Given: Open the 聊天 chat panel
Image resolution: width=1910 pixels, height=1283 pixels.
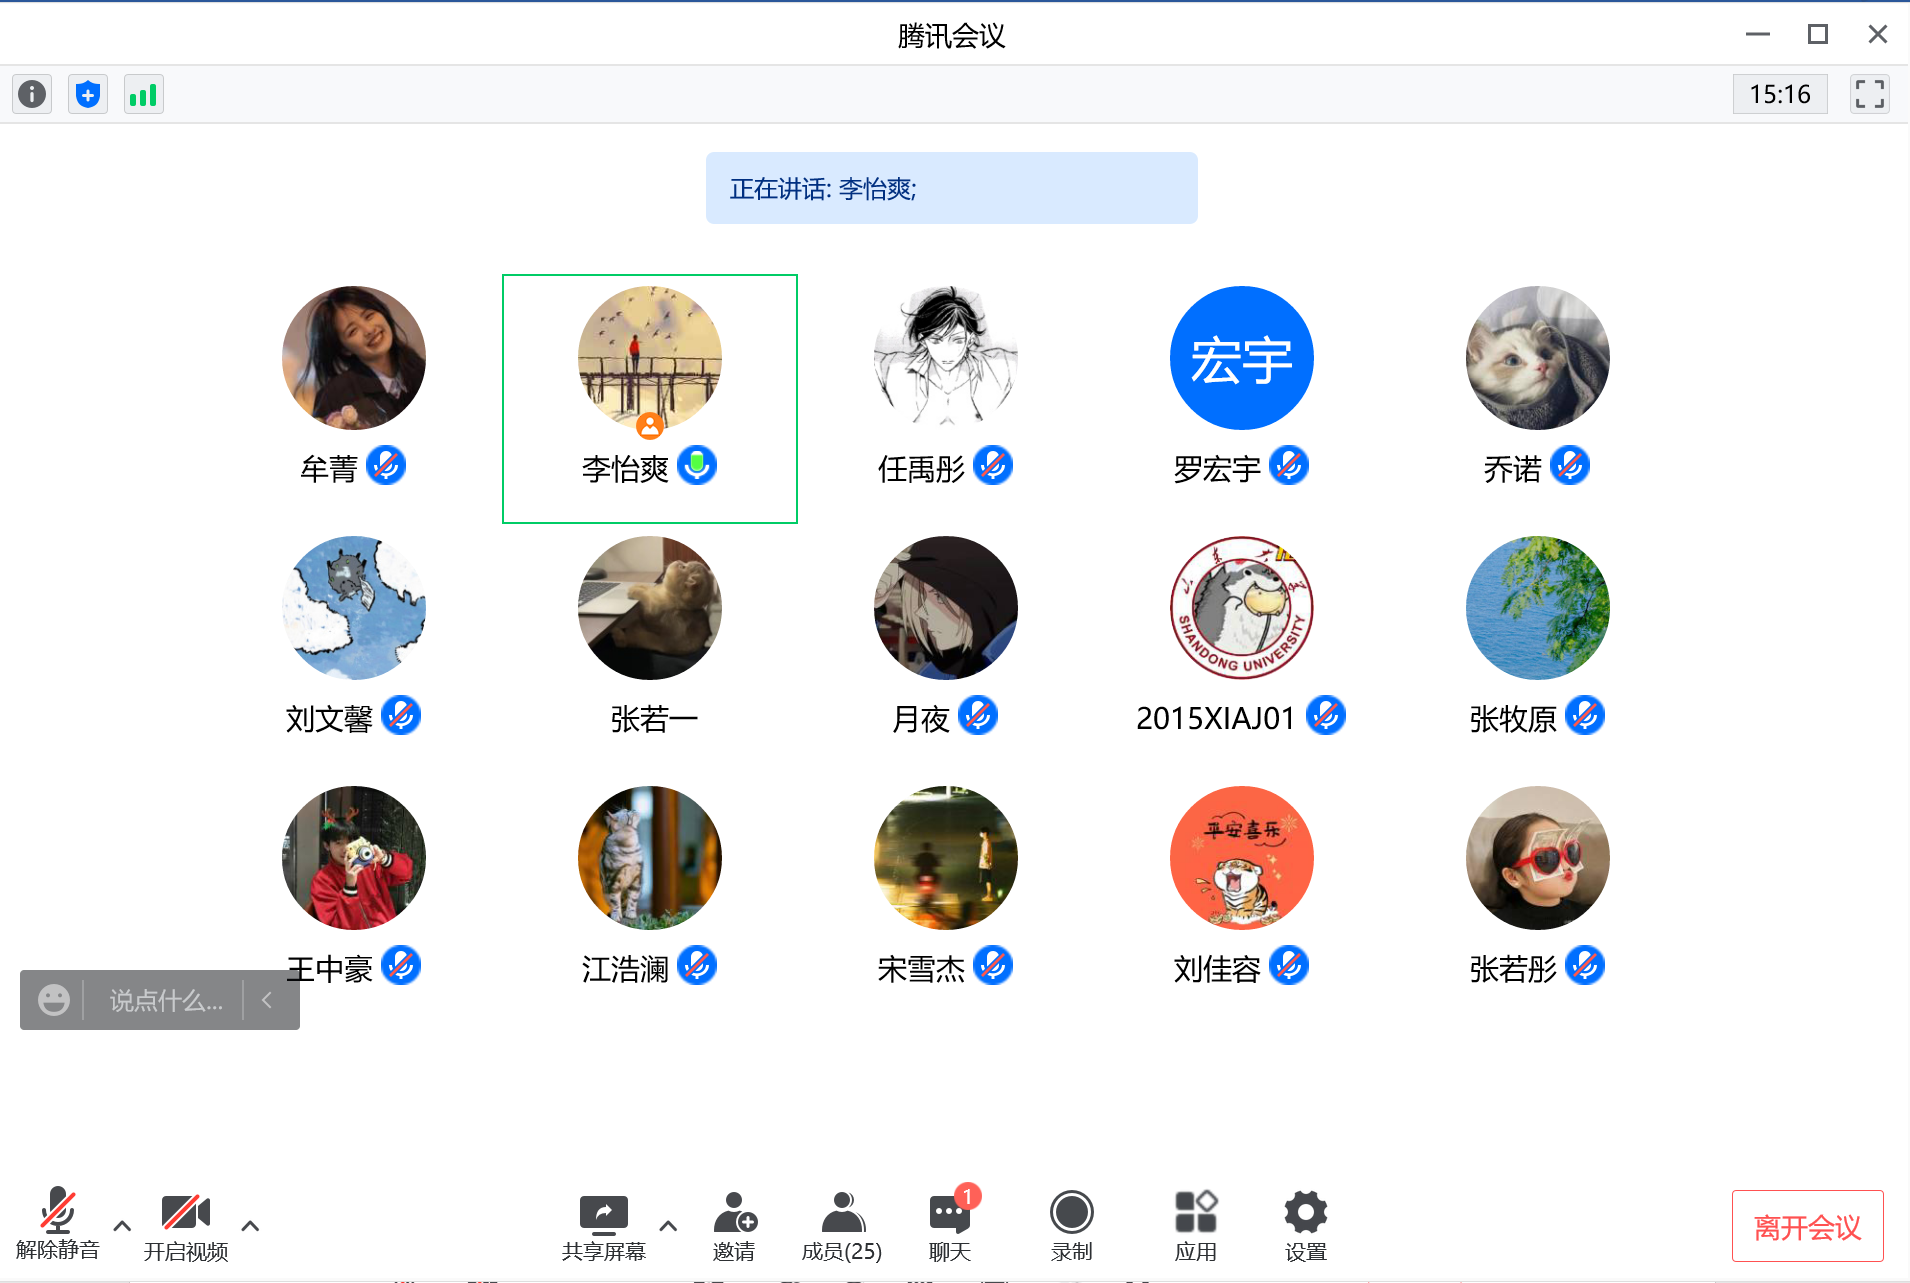Looking at the screenshot, I should [x=950, y=1227].
